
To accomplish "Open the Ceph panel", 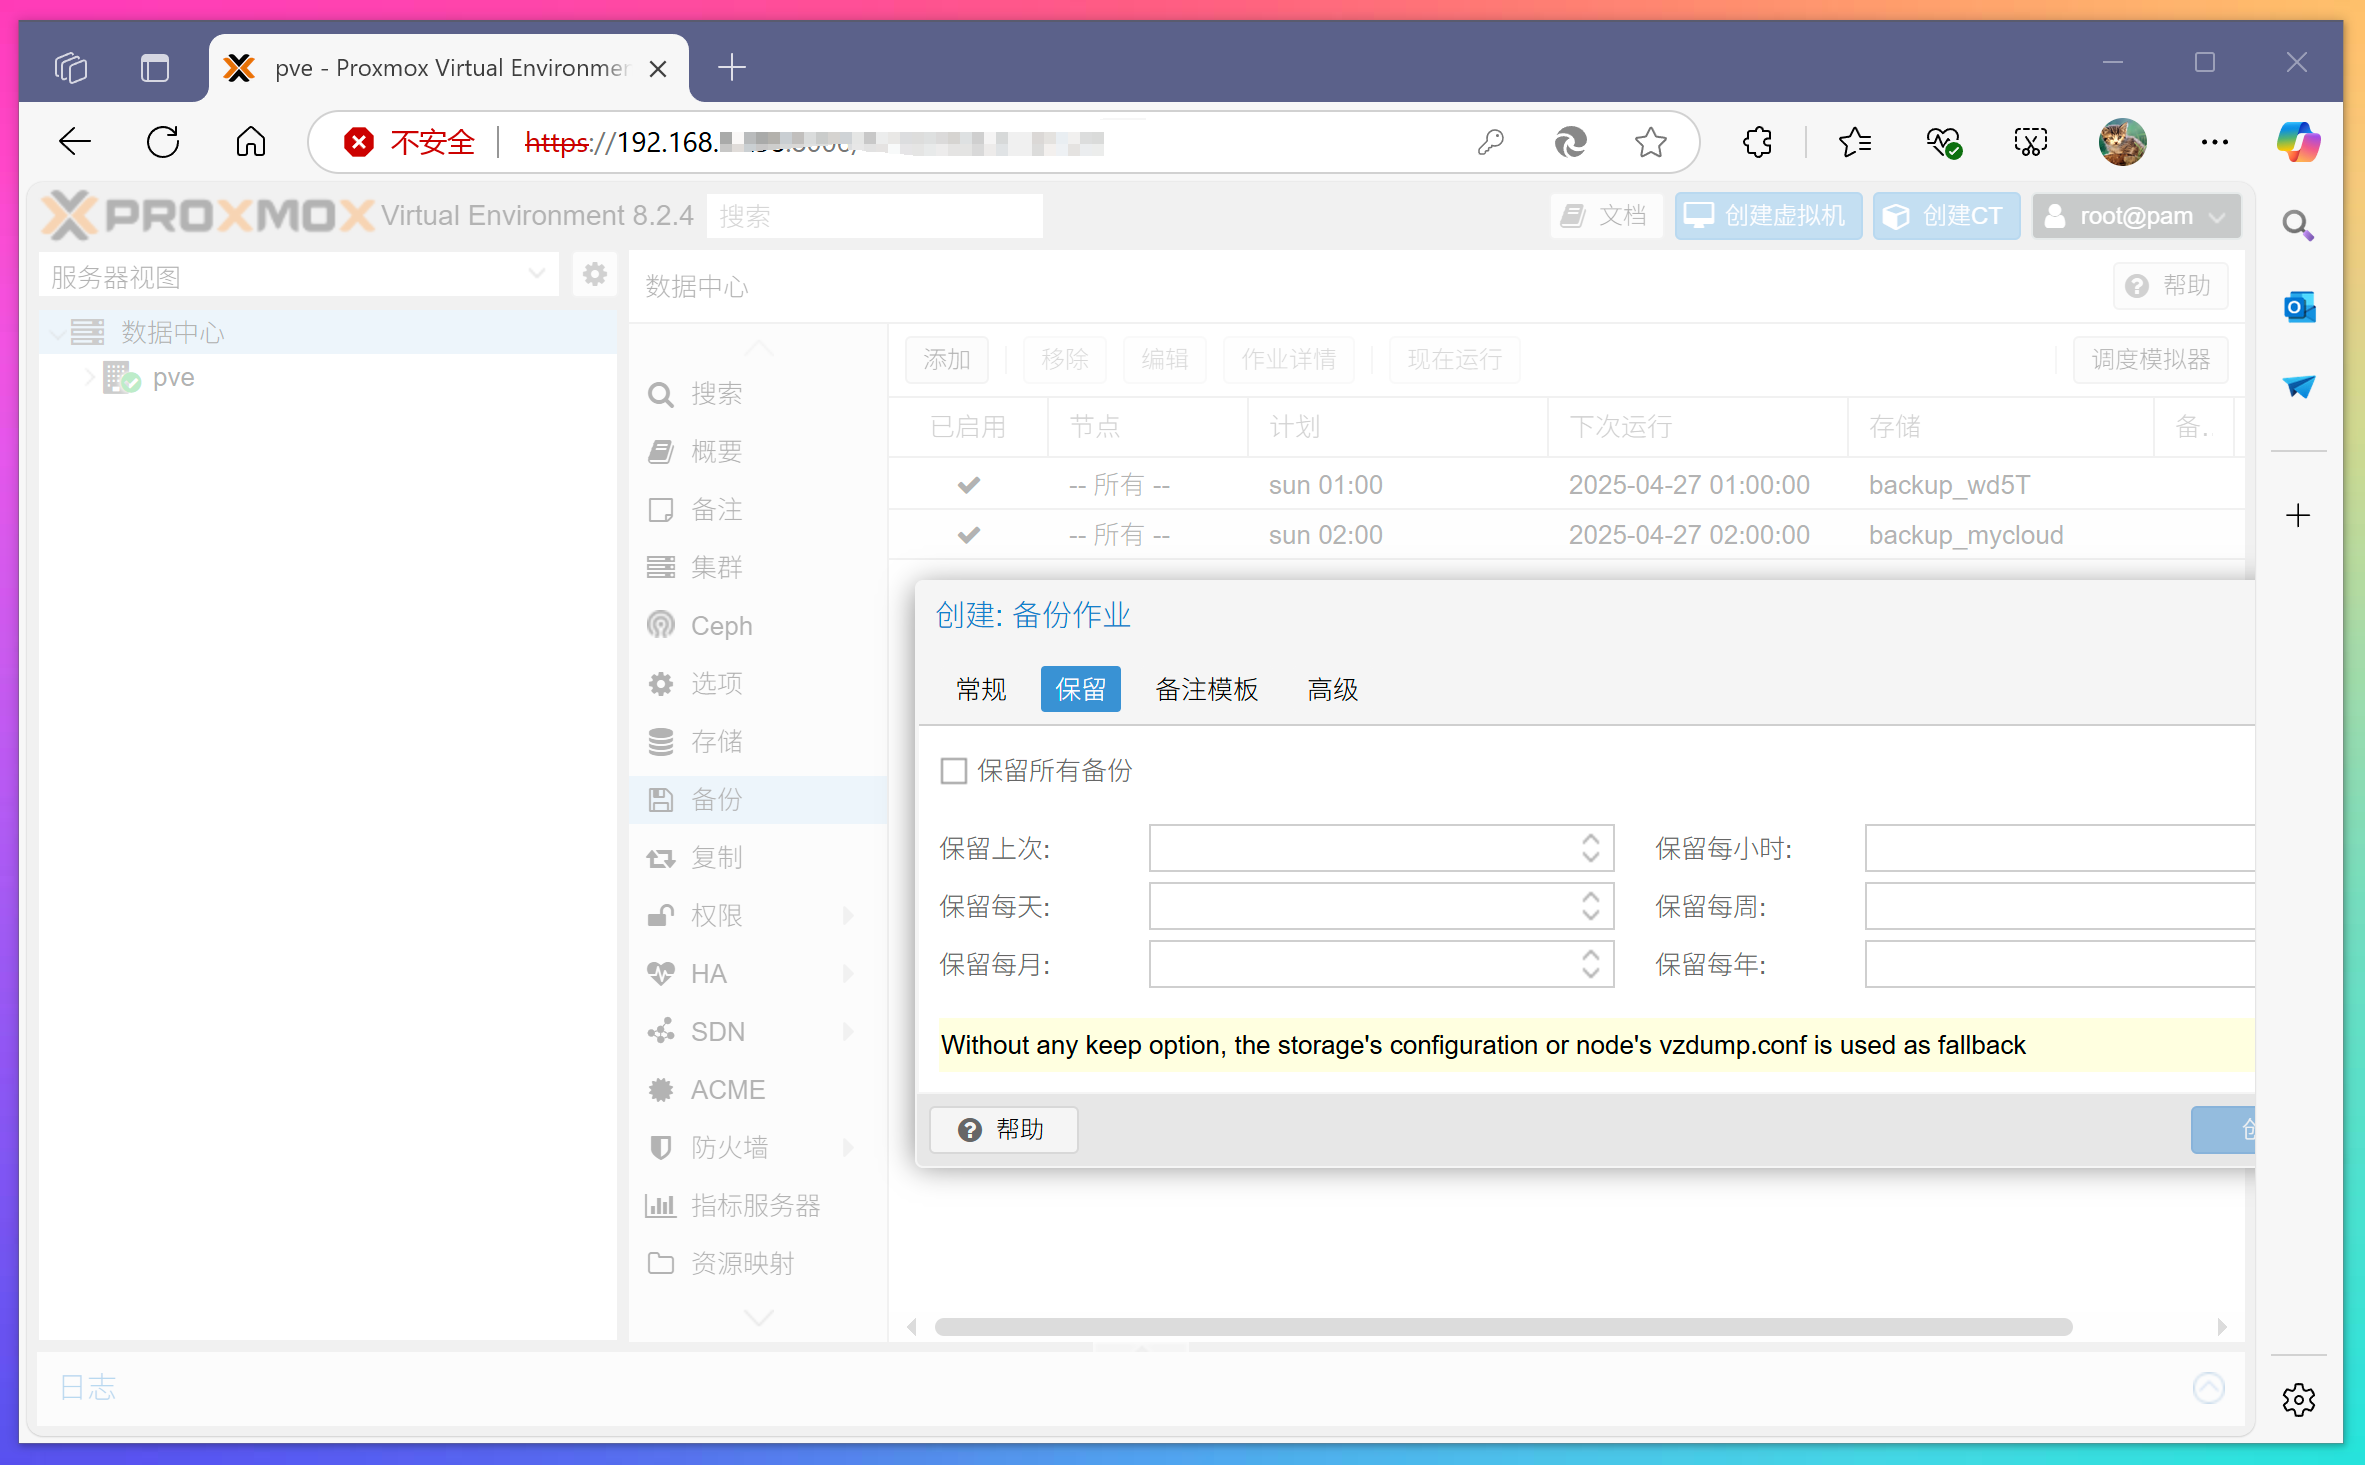I will click(x=720, y=625).
